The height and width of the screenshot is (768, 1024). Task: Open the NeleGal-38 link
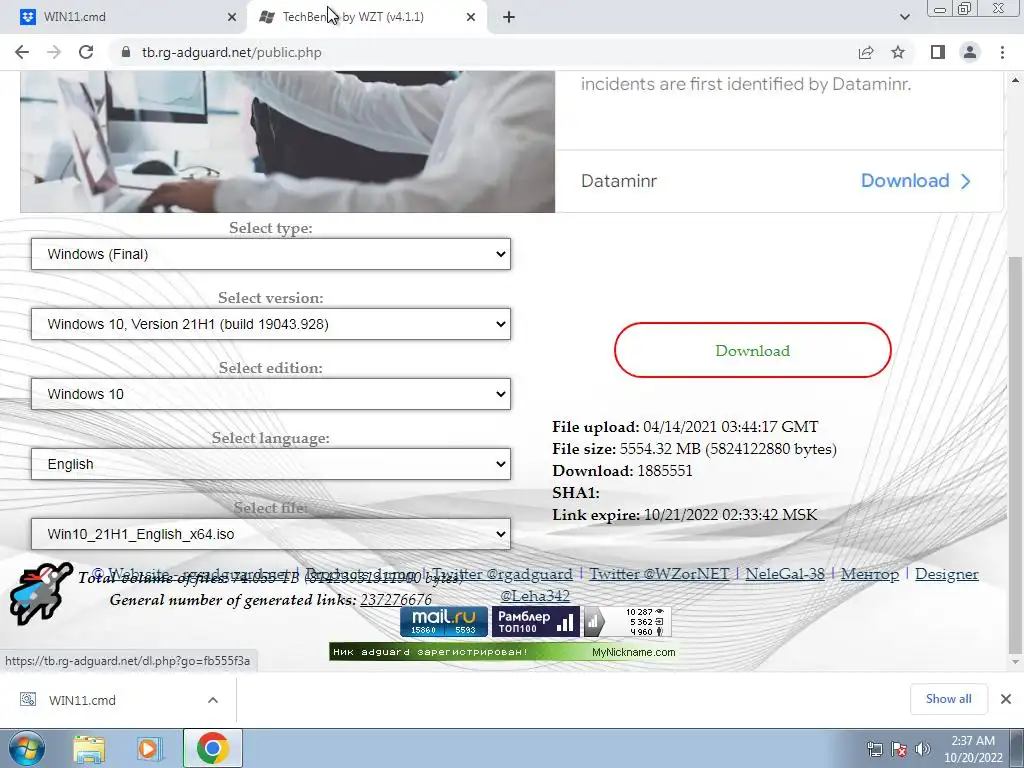[785, 574]
